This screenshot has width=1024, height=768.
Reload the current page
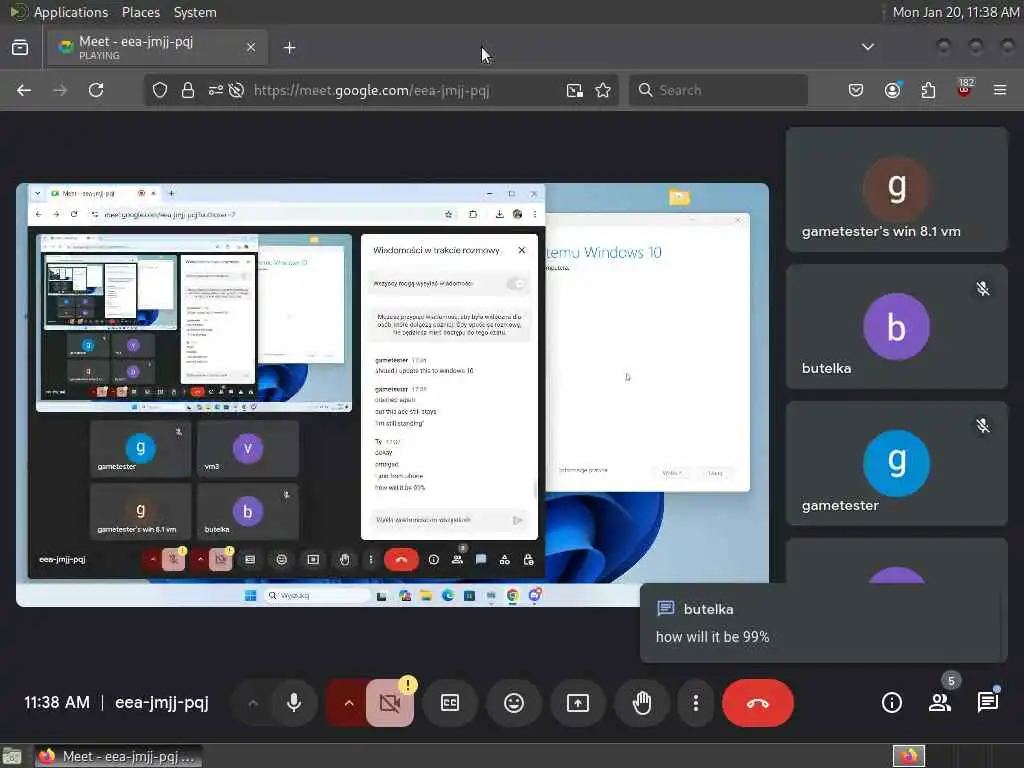pos(96,90)
